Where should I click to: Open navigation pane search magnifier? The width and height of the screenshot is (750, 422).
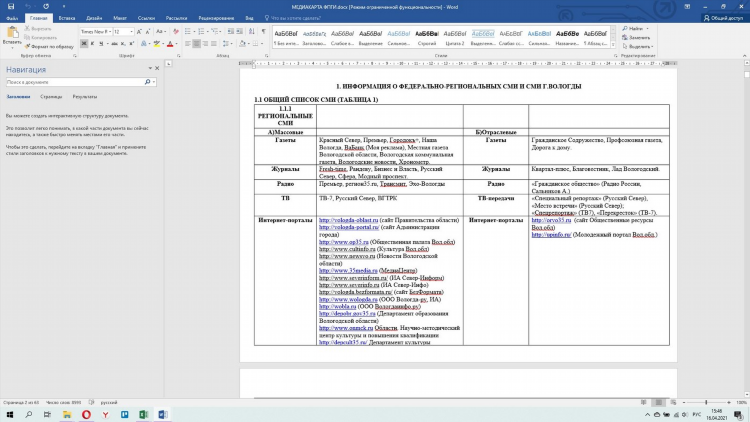click(147, 82)
